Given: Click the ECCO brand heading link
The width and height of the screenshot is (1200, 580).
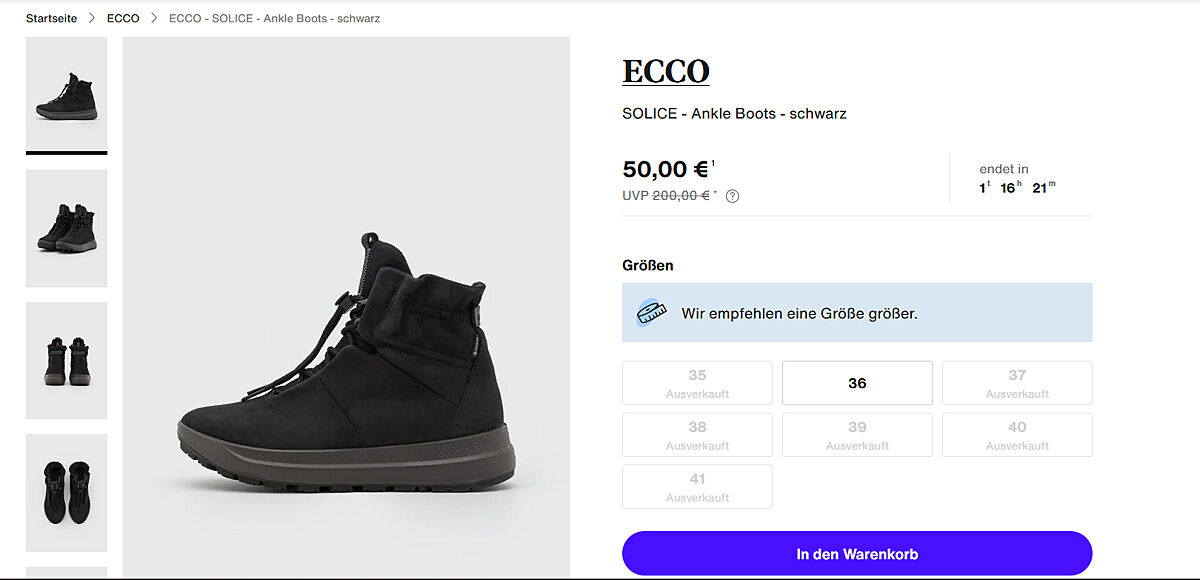Looking at the screenshot, I should tap(666, 72).
